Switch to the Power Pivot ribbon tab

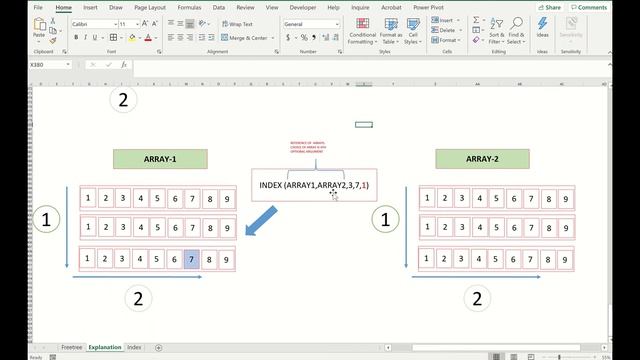[428, 7]
